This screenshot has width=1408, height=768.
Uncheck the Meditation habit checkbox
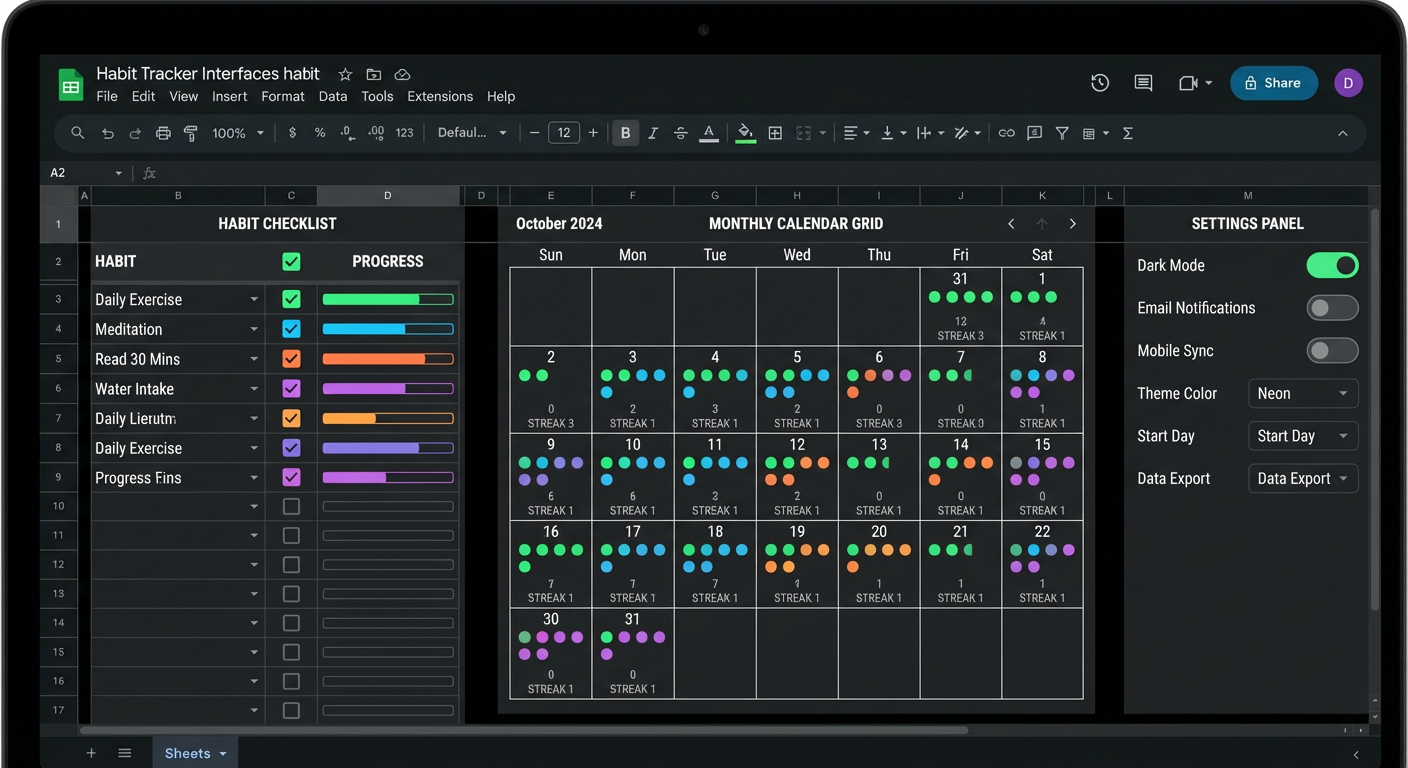pyautogui.click(x=291, y=329)
